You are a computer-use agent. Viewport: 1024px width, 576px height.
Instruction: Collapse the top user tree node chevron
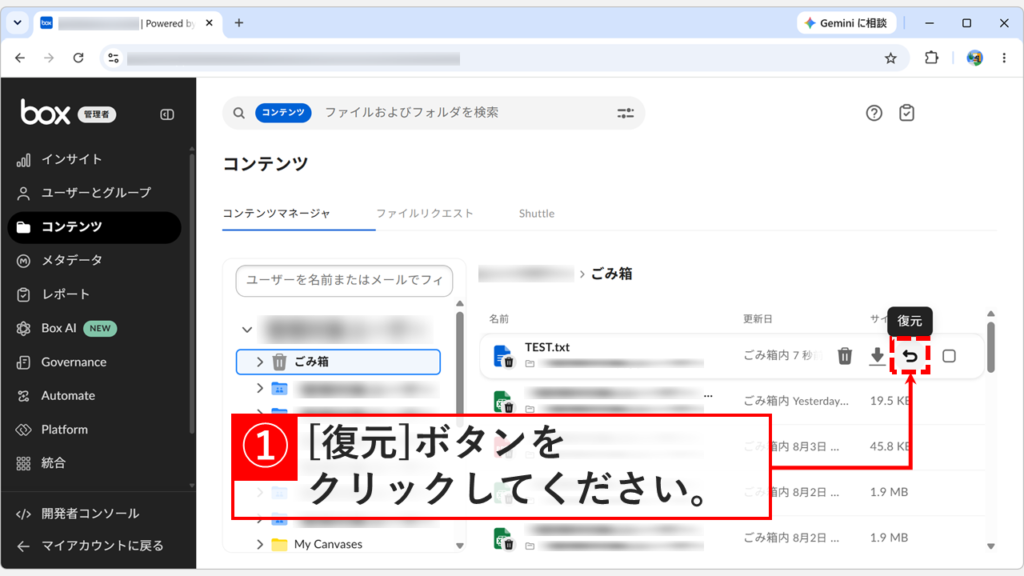(x=247, y=329)
